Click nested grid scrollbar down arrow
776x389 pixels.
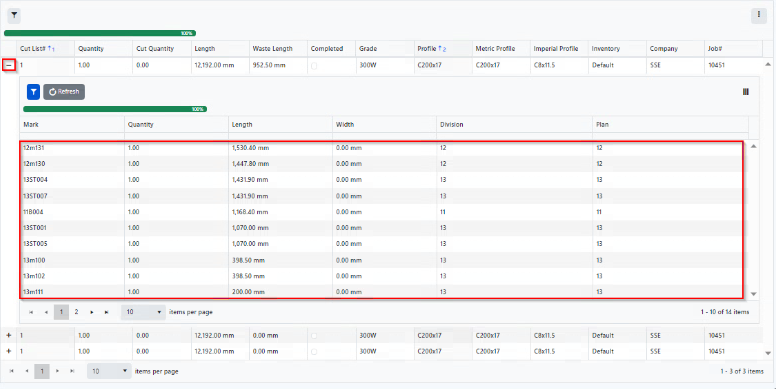[x=754, y=294]
